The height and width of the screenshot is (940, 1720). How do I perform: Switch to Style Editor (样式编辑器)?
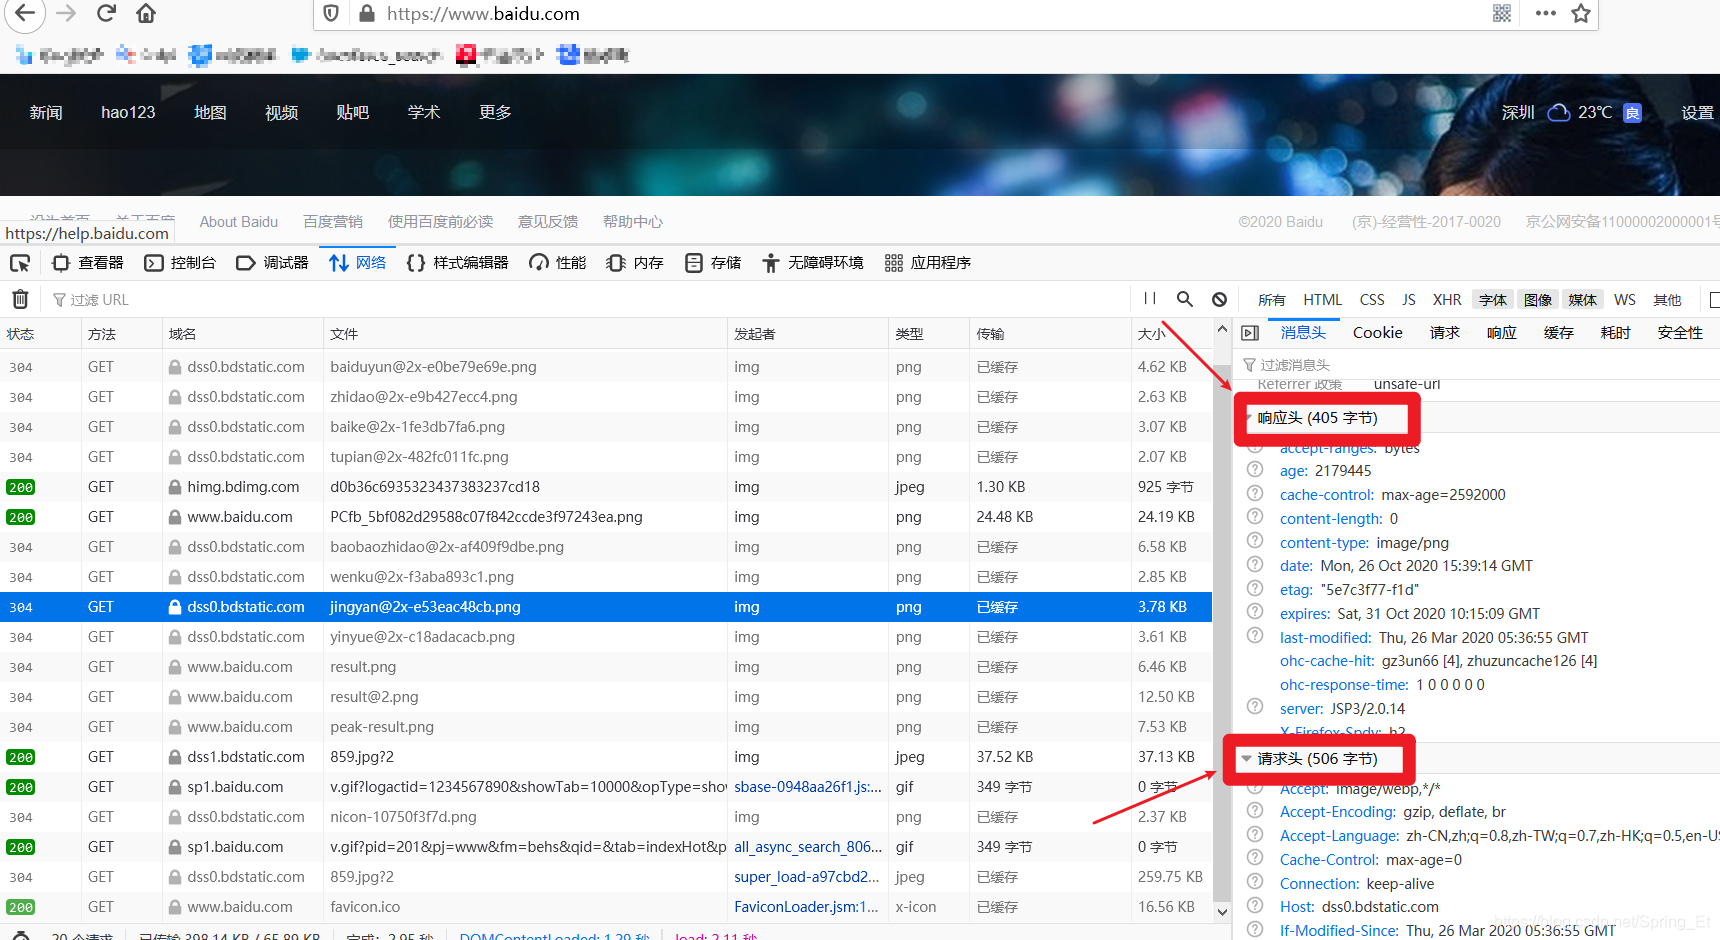[x=457, y=263]
